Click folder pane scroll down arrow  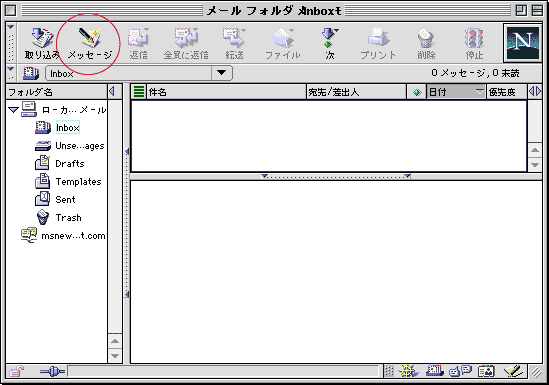coord(115,356)
